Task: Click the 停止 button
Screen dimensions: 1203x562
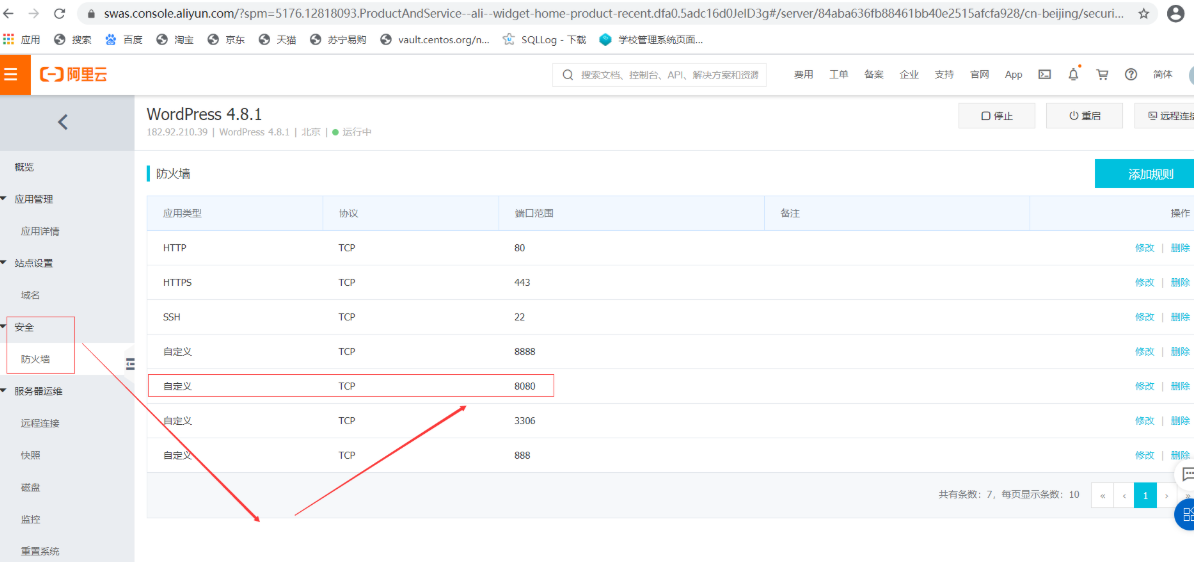Action: pos(997,116)
